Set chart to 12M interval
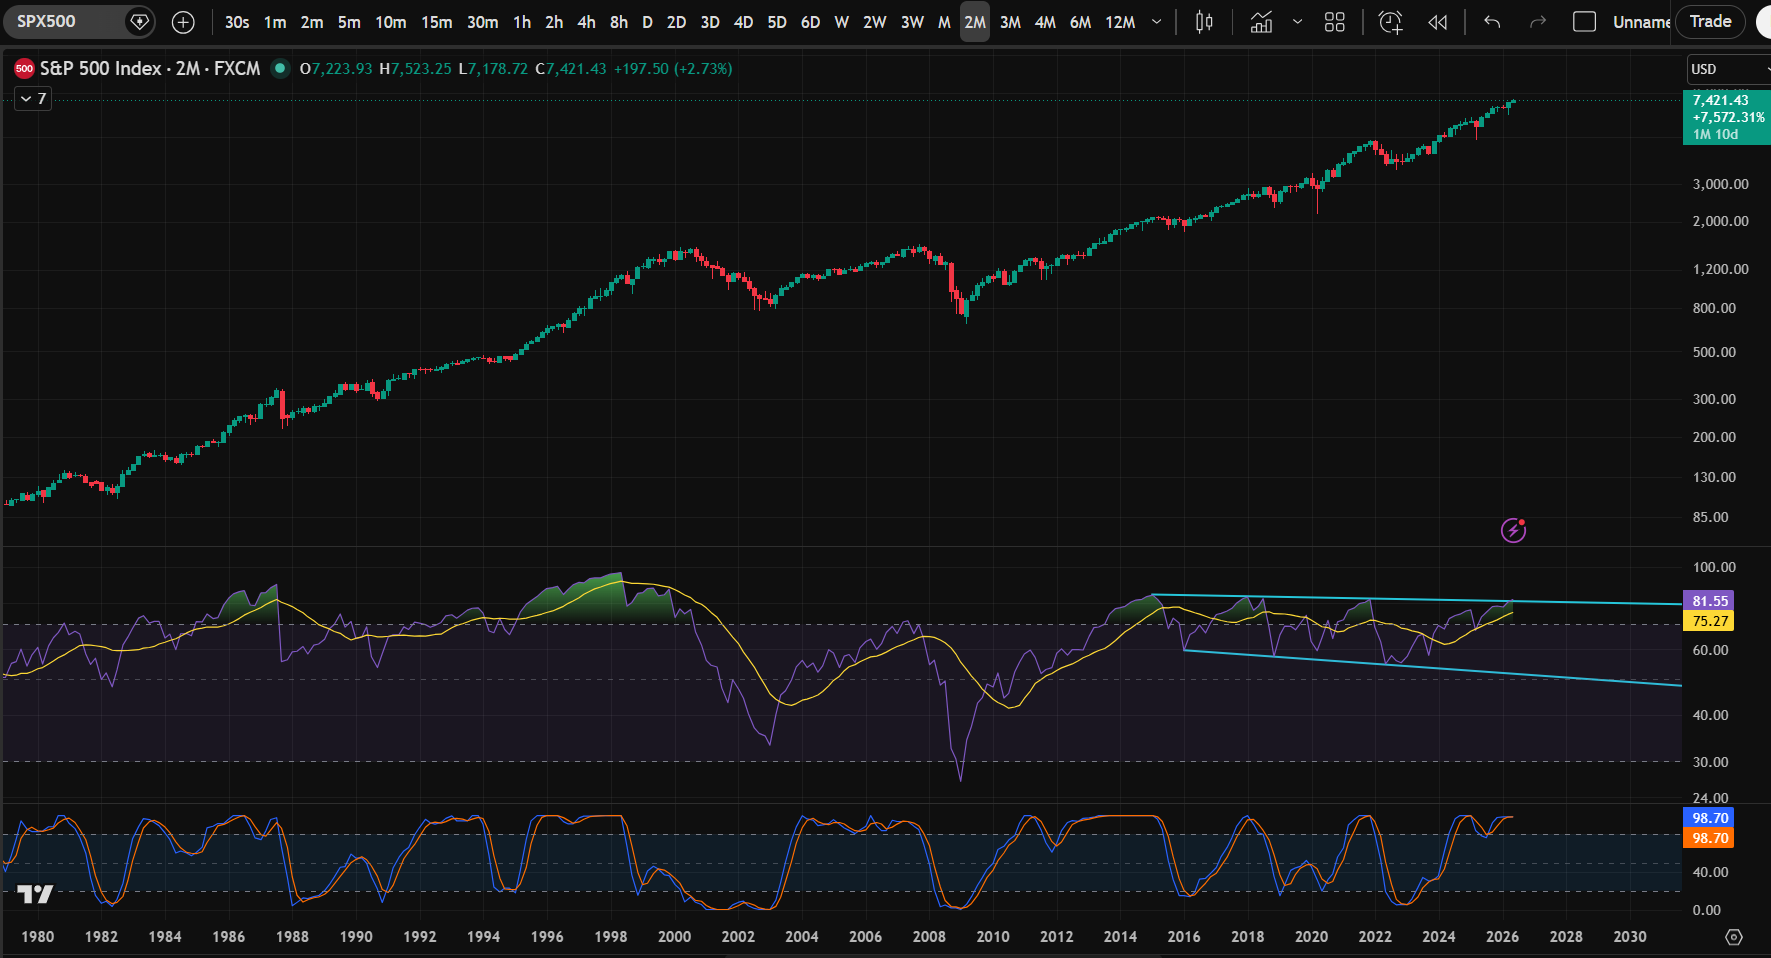The image size is (1771, 958). [x=1120, y=22]
